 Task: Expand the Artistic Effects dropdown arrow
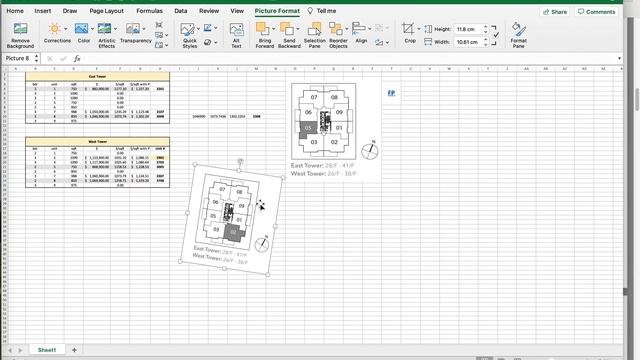point(115,29)
